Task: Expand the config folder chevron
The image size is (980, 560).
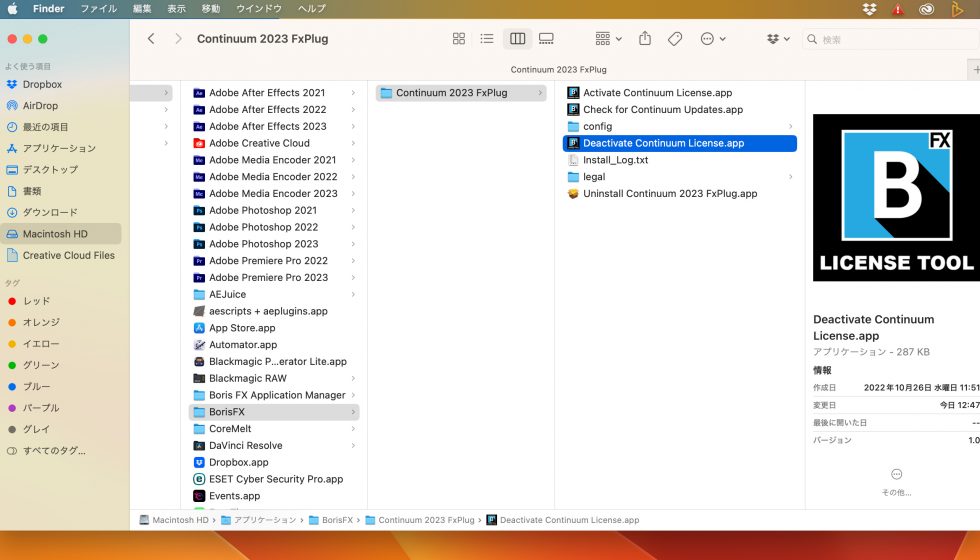Action: (x=791, y=126)
